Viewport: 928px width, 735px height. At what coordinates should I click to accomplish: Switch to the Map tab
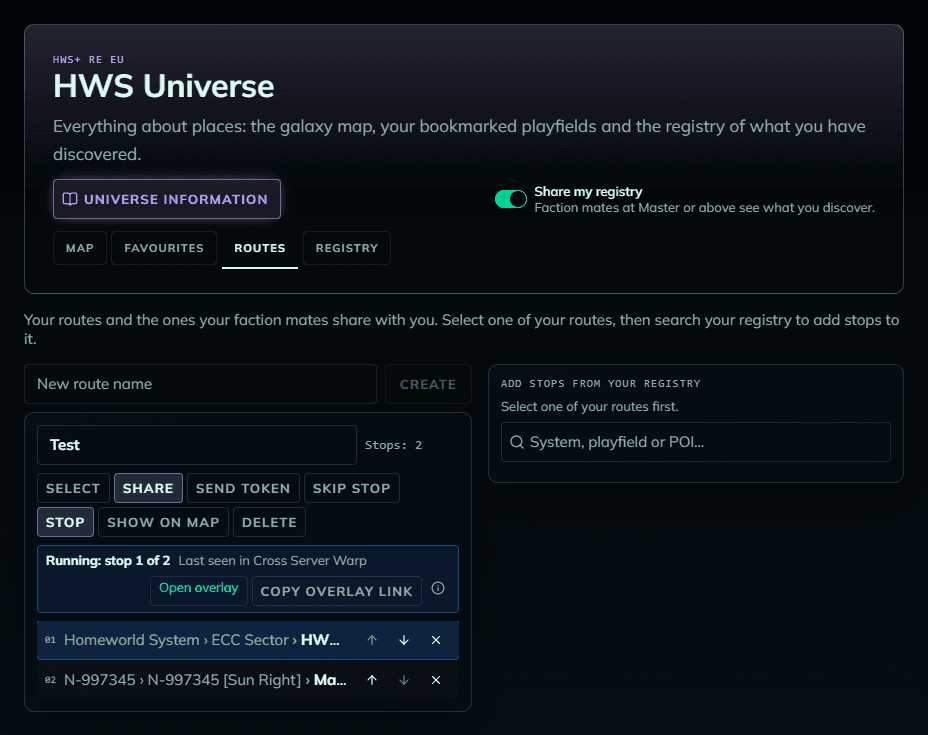coord(80,248)
